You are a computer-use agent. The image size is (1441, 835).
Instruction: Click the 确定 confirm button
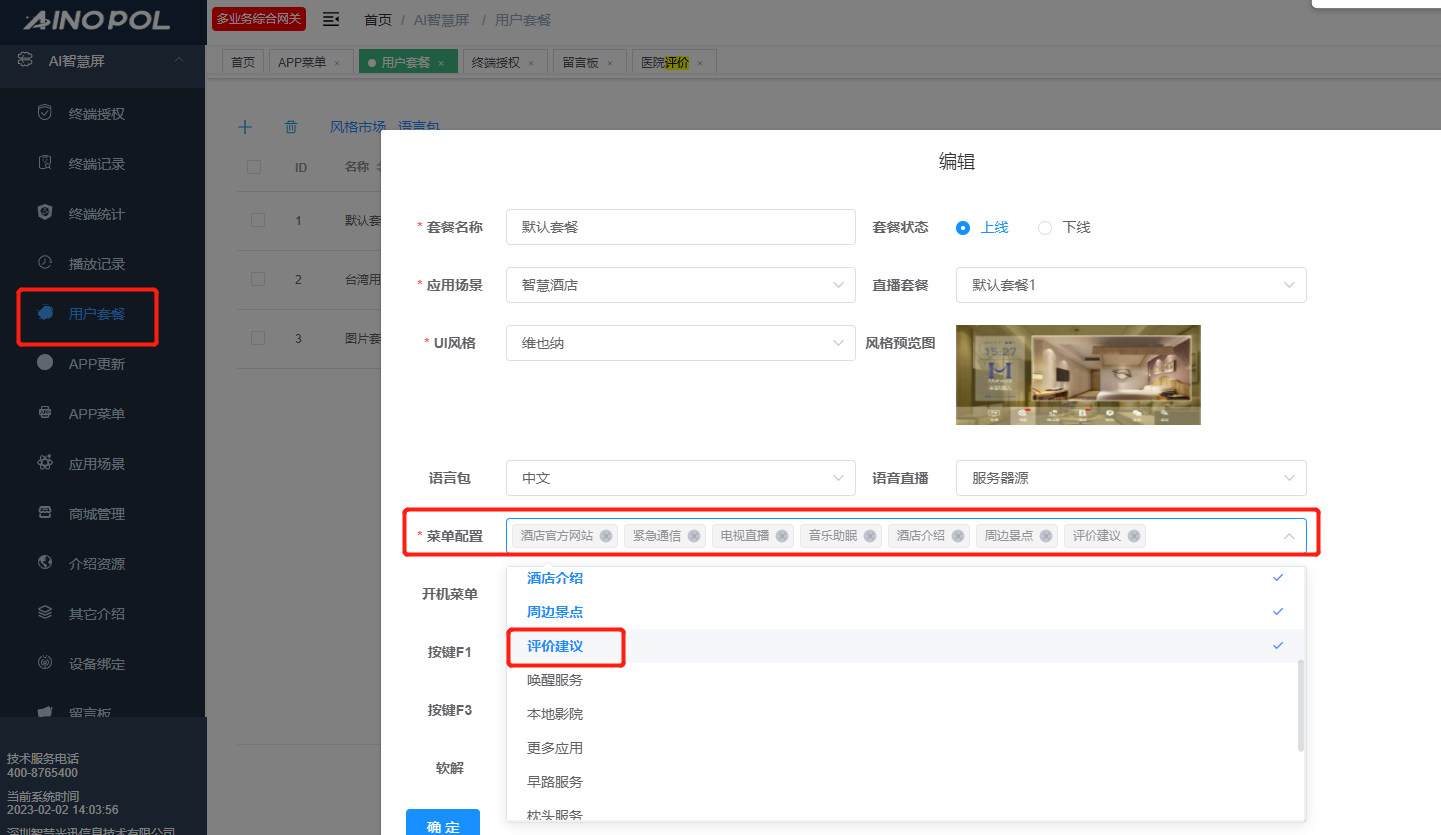point(443,825)
